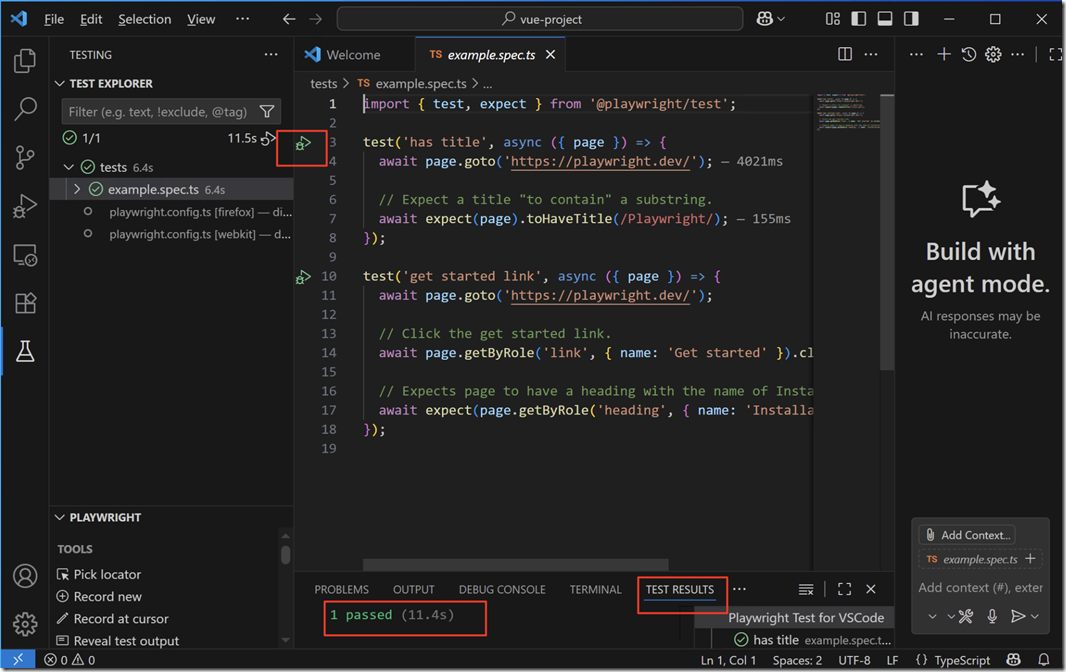Screen dimensions: 1066x672
Task: Open more menu bar items ellipsis
Action: (x=243, y=19)
